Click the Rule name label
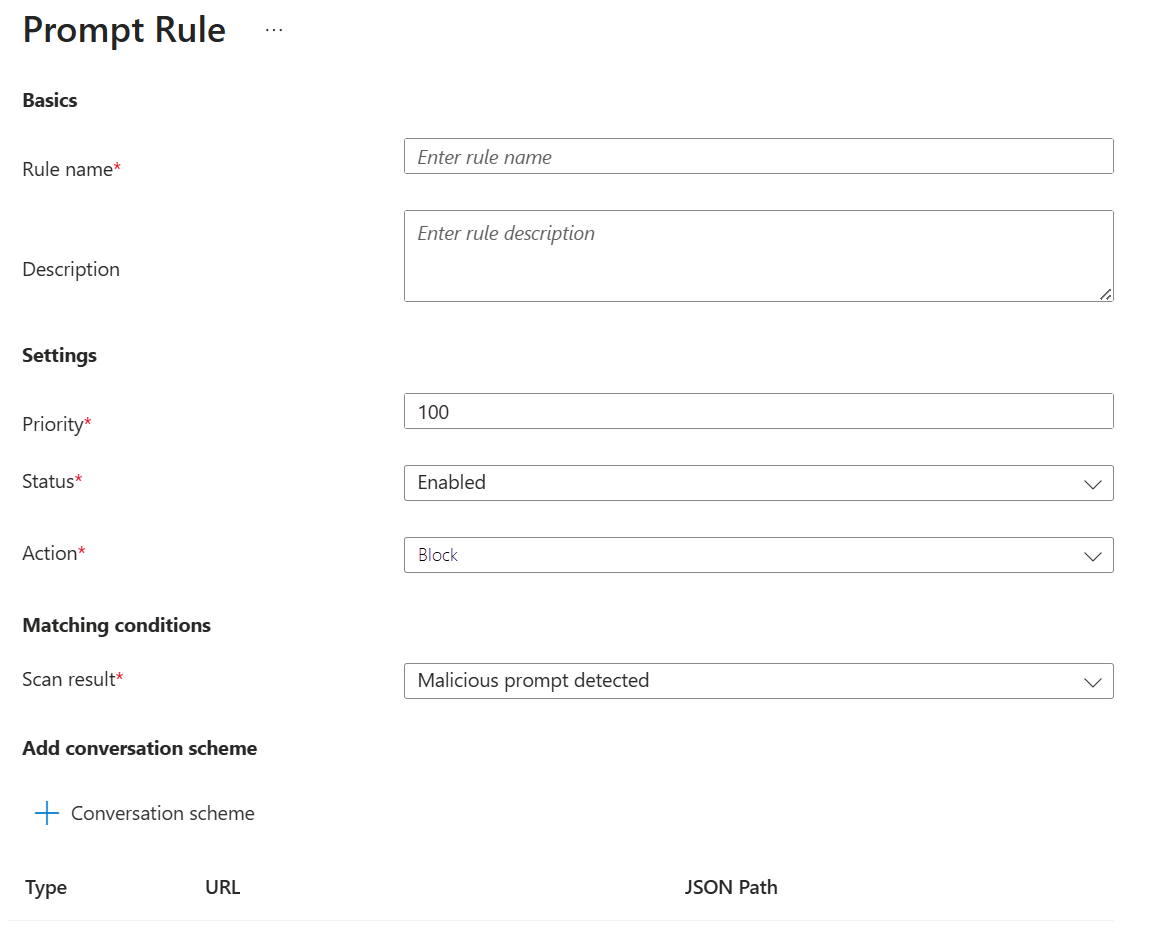 [67, 170]
